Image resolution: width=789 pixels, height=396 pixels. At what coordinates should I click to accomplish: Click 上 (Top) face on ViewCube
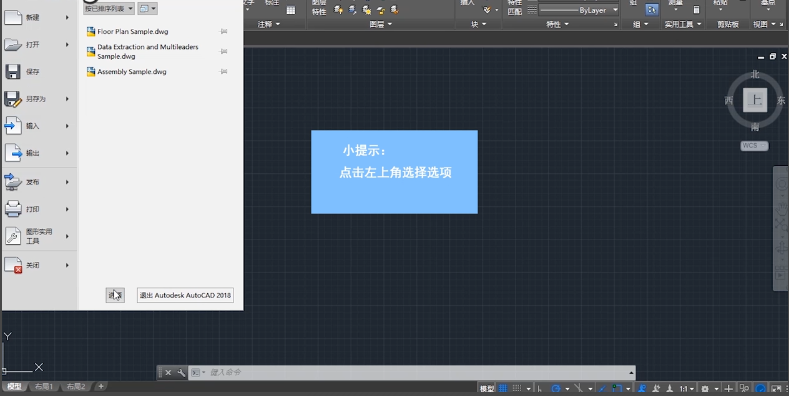[x=755, y=100]
